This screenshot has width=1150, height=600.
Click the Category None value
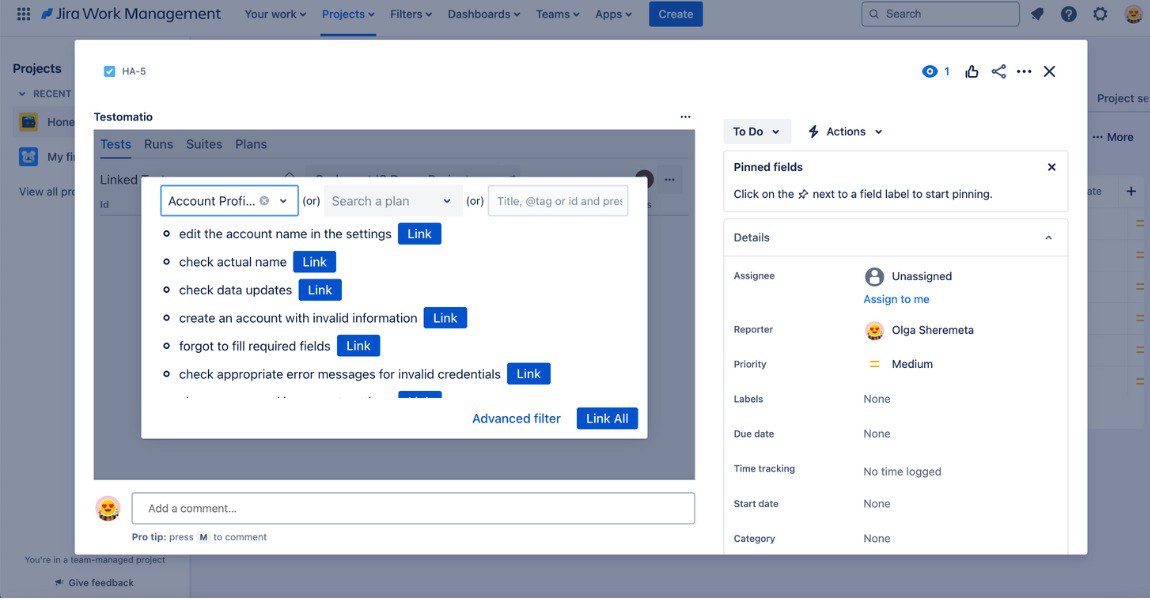tap(876, 538)
